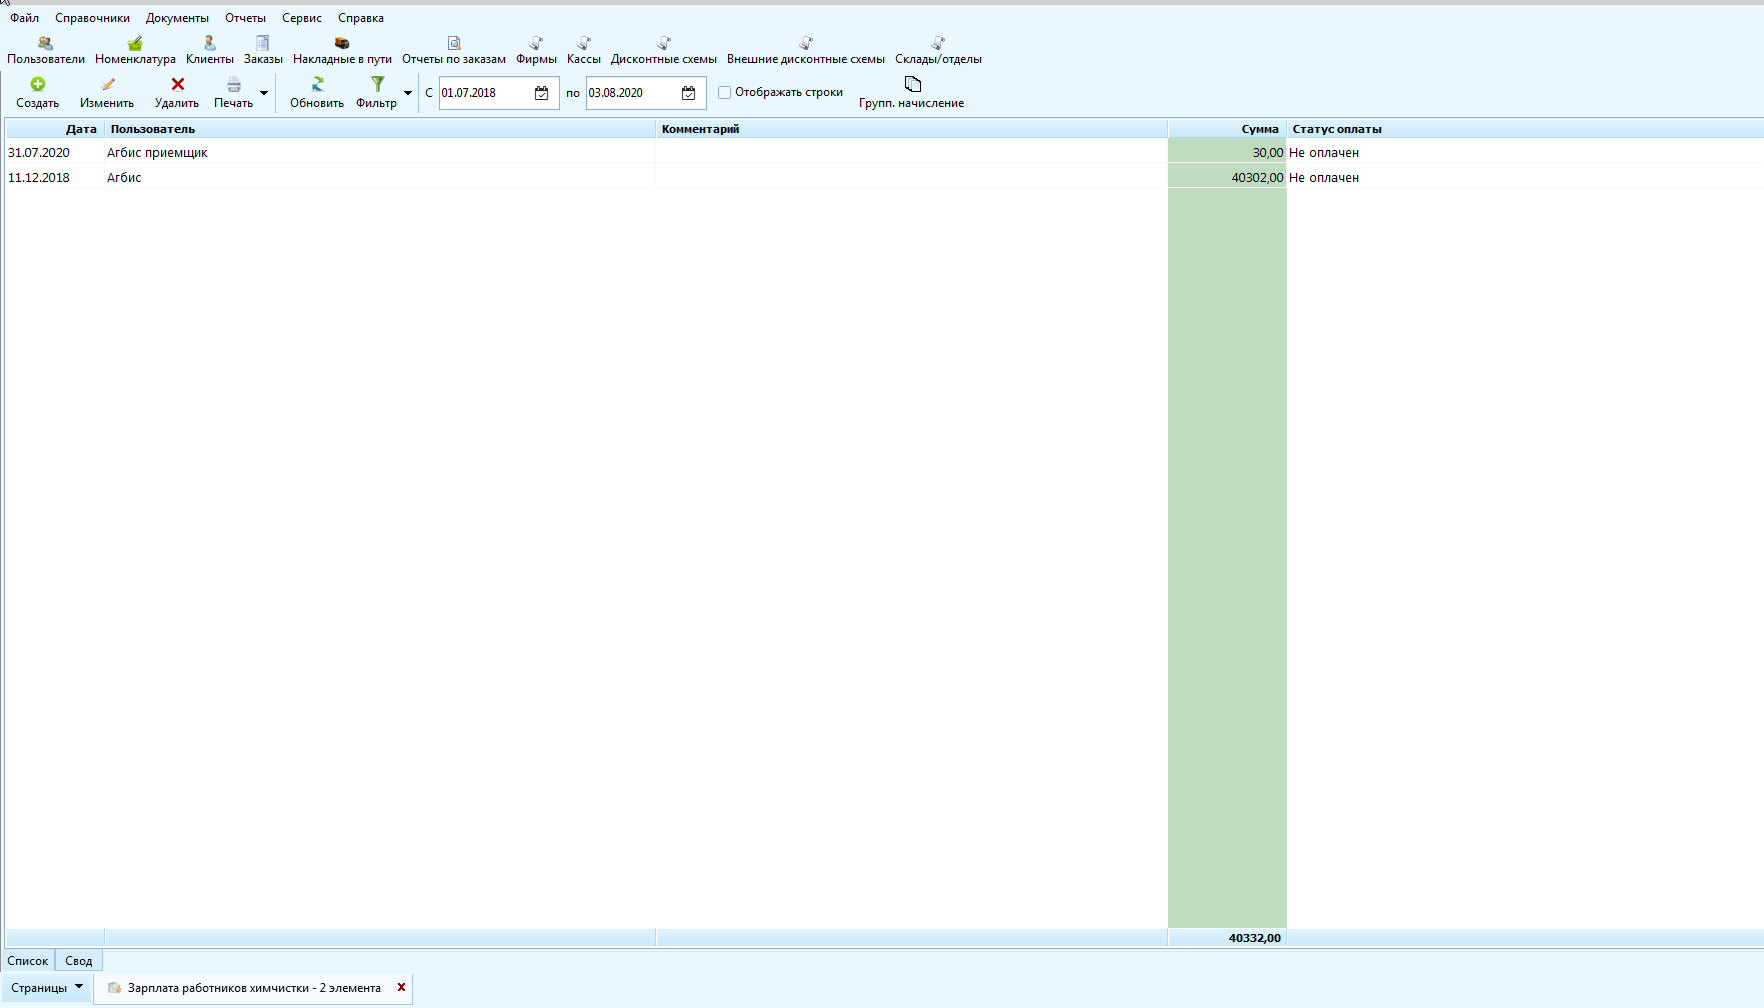Open Склады/отделы toolbar icon
The image size is (1764, 1008).
938,43
